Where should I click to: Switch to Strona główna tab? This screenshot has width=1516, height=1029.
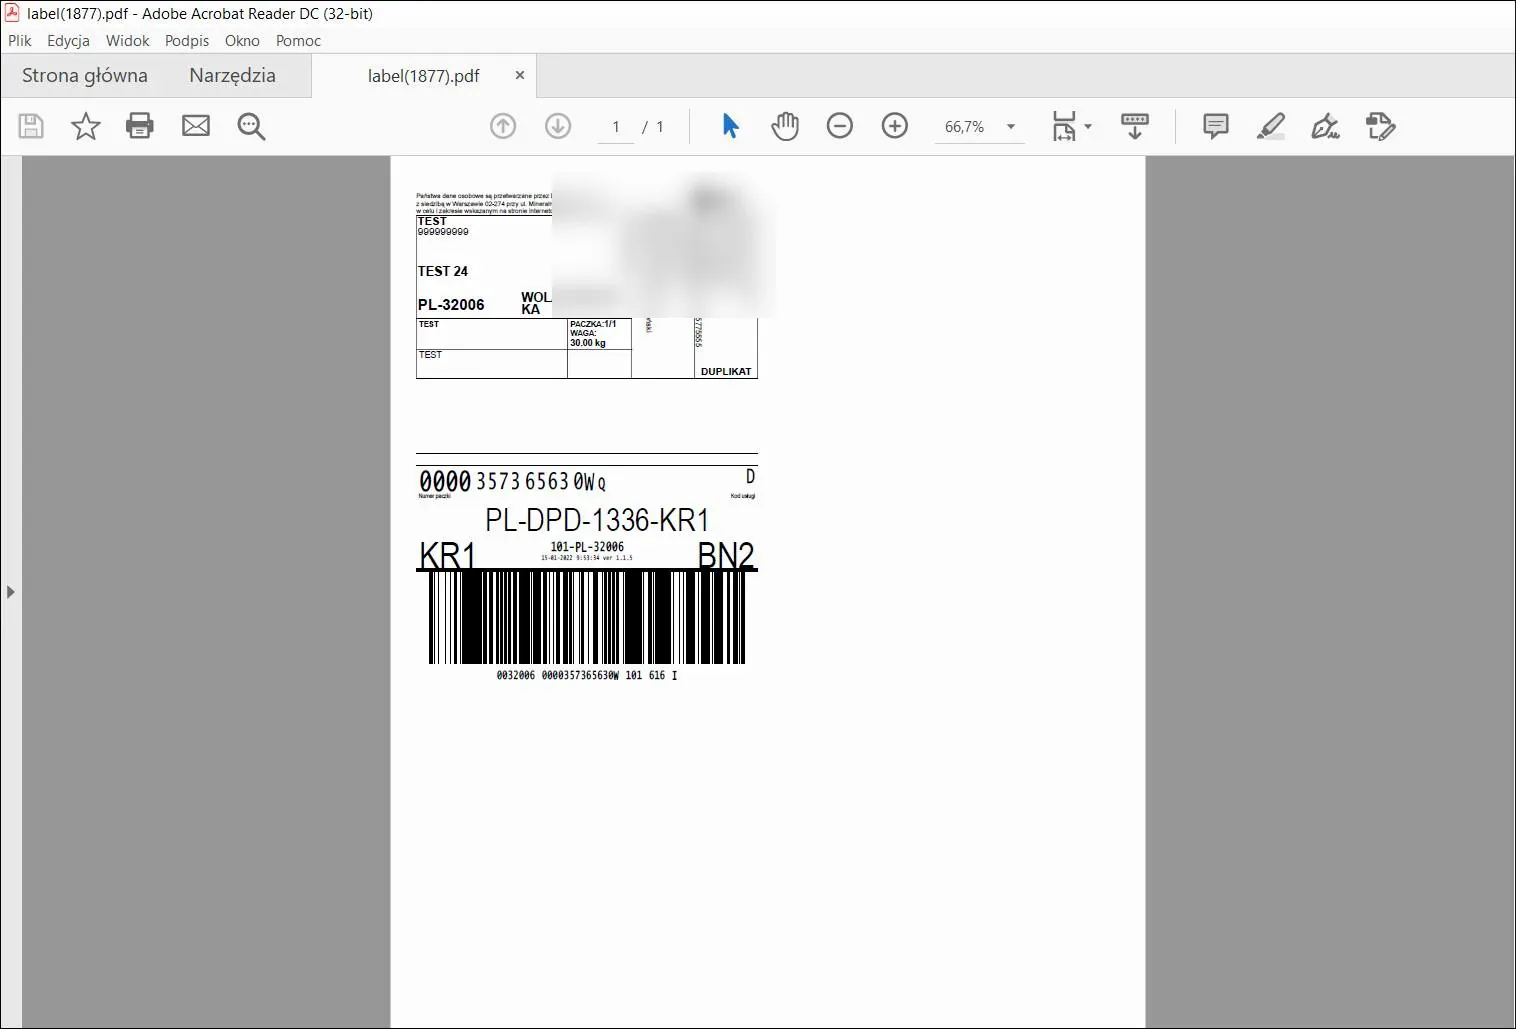[85, 76]
